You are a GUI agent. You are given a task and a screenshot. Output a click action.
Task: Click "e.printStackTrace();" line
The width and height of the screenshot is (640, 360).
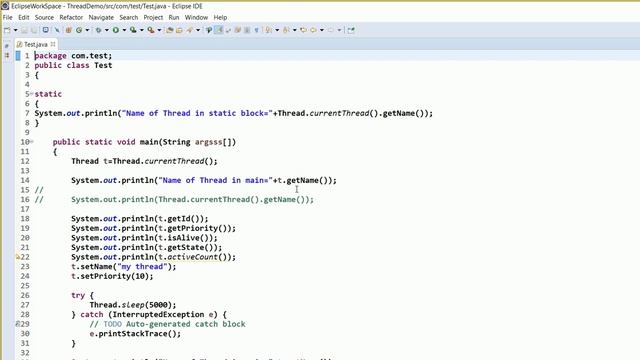tap(135, 334)
